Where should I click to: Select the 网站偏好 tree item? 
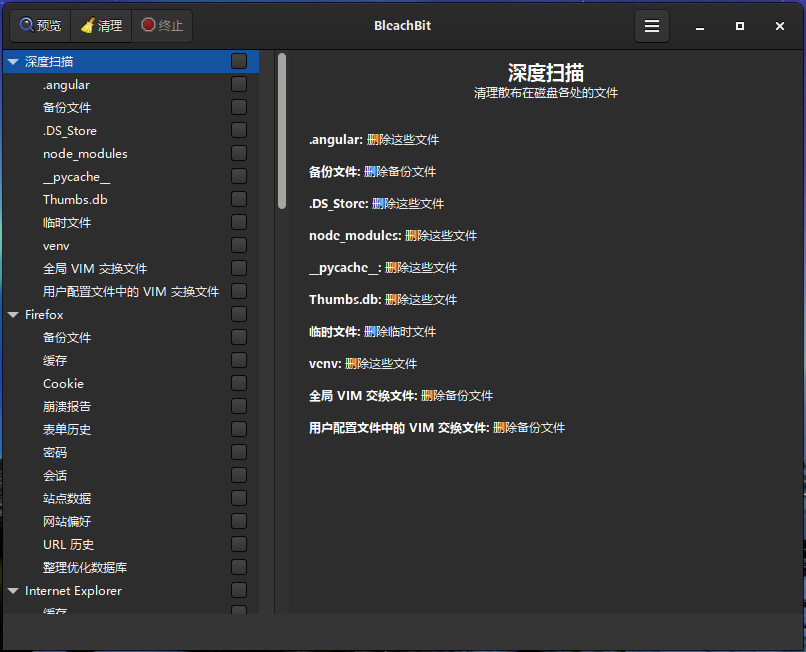pos(67,521)
